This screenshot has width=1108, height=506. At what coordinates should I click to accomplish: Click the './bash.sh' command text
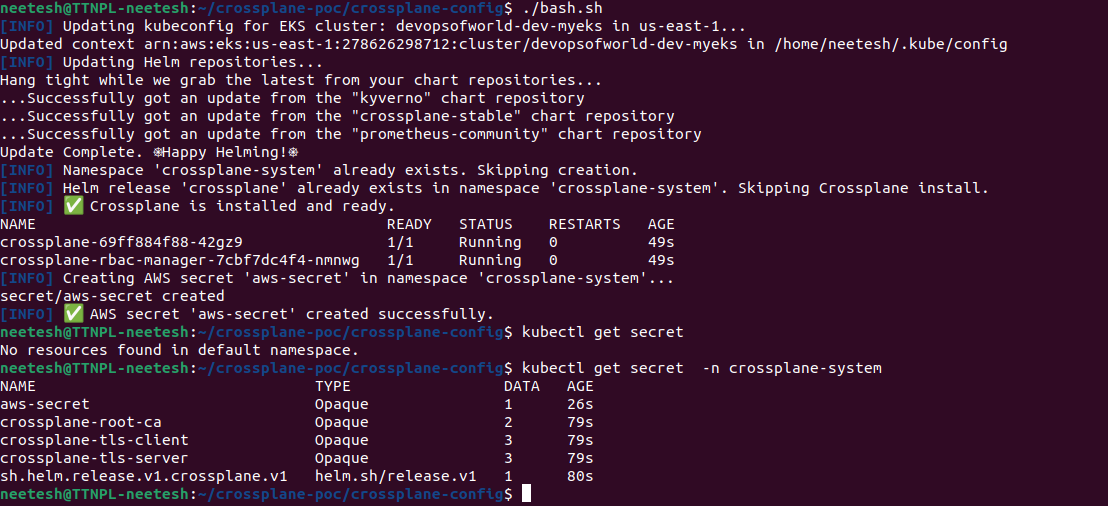(x=562, y=8)
